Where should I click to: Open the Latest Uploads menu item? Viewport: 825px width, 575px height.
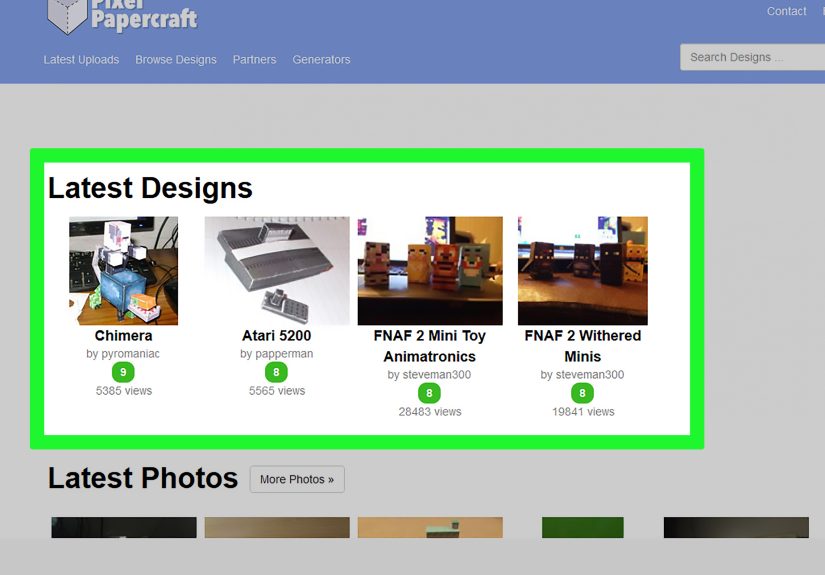(81, 59)
